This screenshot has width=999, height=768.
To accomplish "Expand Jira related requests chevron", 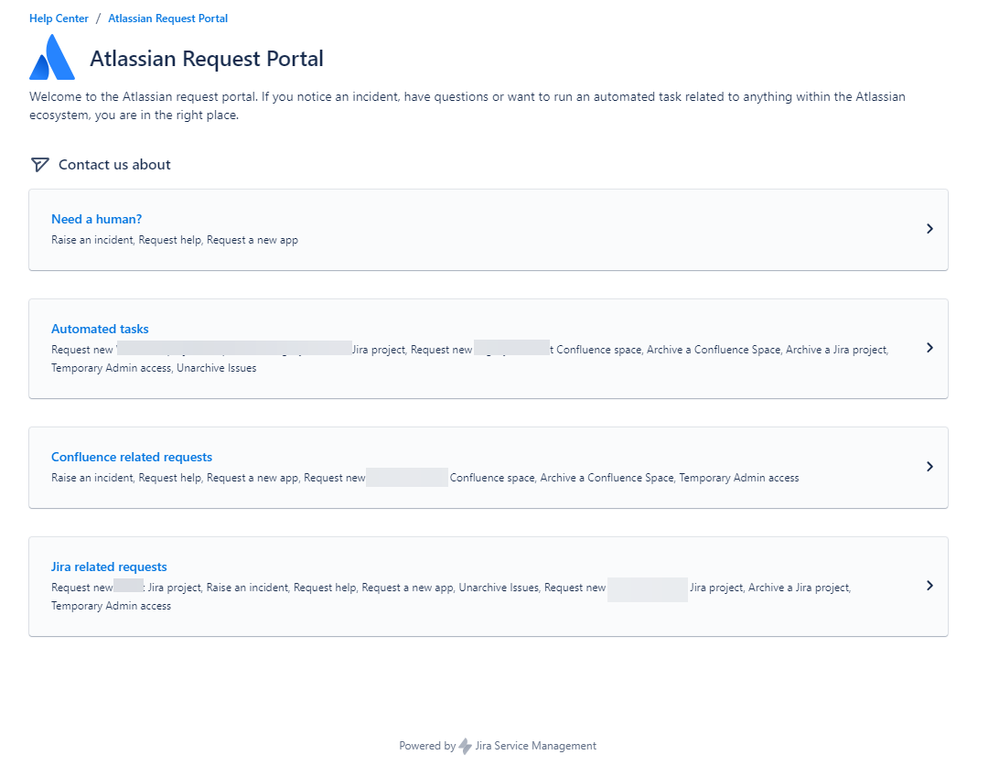I will coord(930,586).
